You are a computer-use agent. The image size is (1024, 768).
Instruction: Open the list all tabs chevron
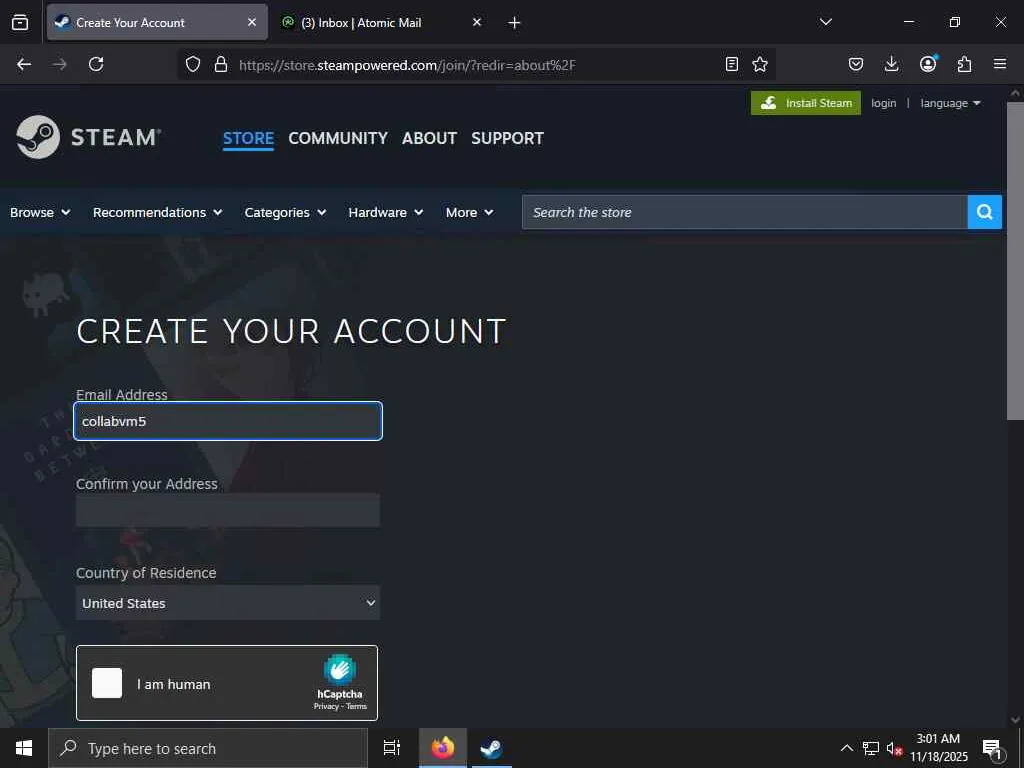point(825,22)
